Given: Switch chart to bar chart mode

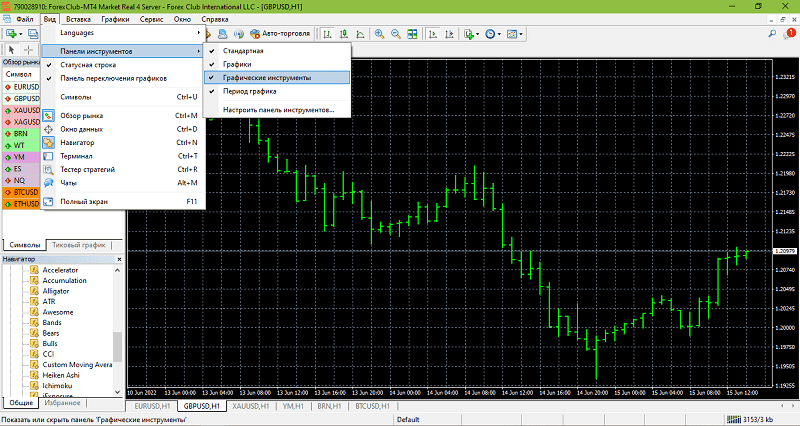Looking at the screenshot, I should point(327,34).
